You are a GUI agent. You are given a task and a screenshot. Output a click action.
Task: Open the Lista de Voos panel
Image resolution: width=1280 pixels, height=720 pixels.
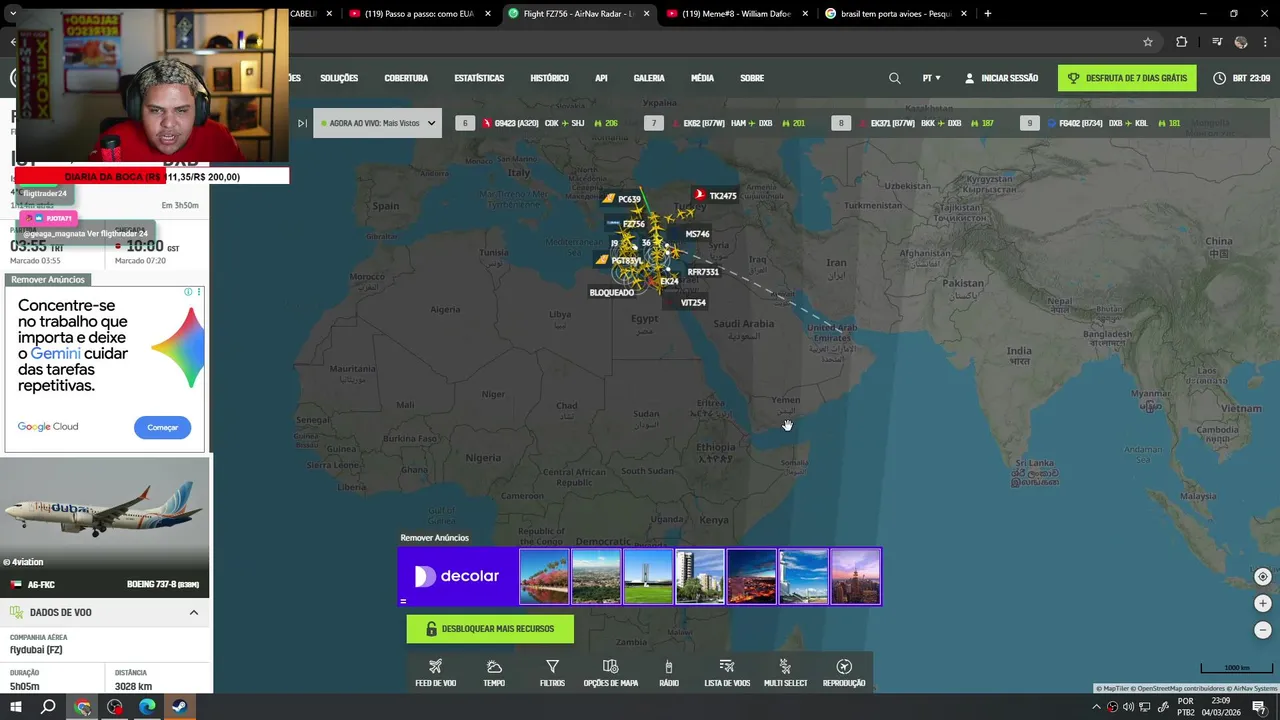pos(727,673)
